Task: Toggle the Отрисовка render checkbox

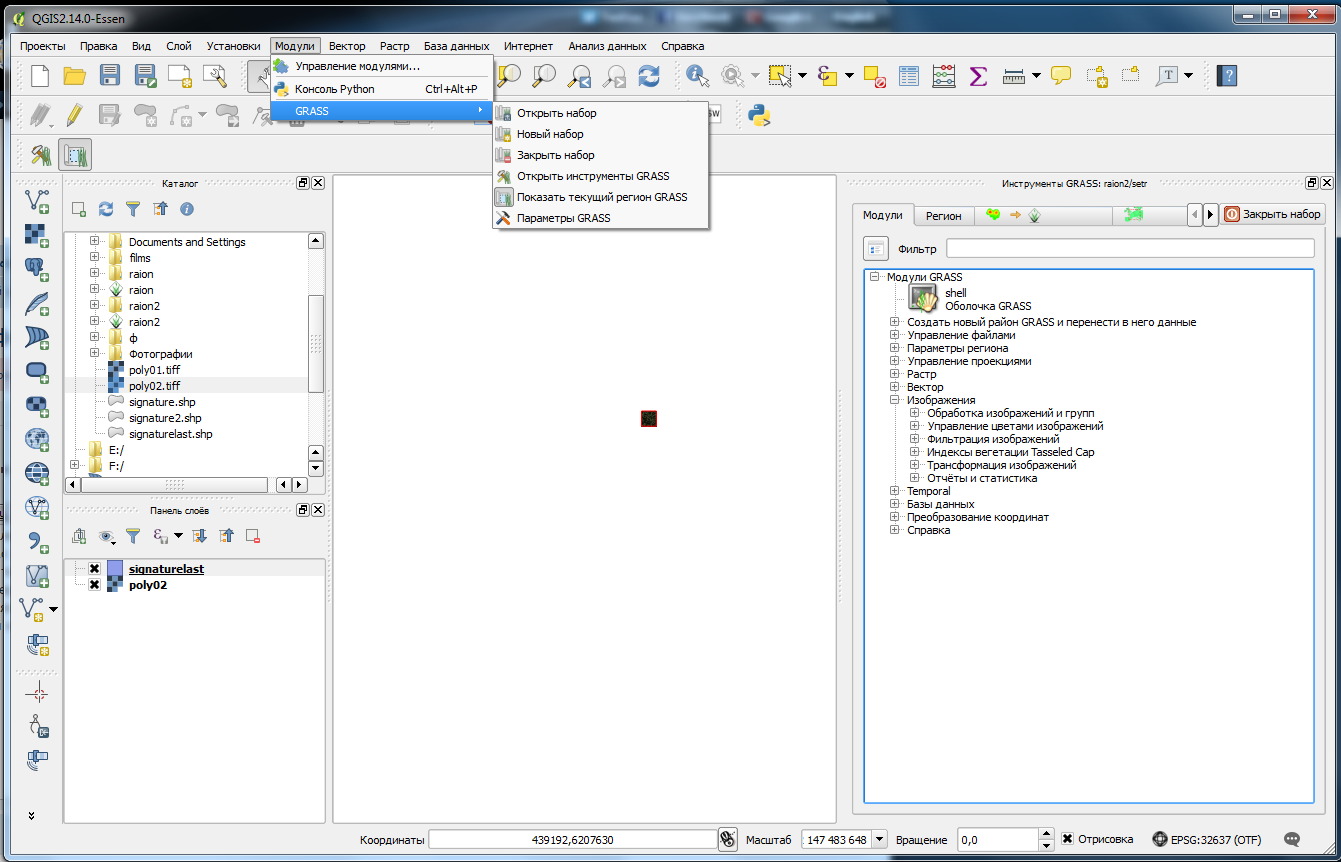Action: [1068, 839]
